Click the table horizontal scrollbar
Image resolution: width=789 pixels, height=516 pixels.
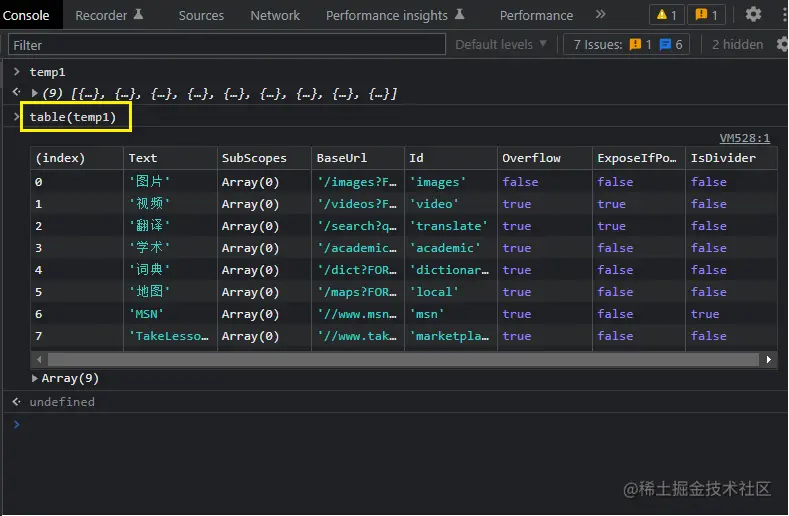[404, 359]
